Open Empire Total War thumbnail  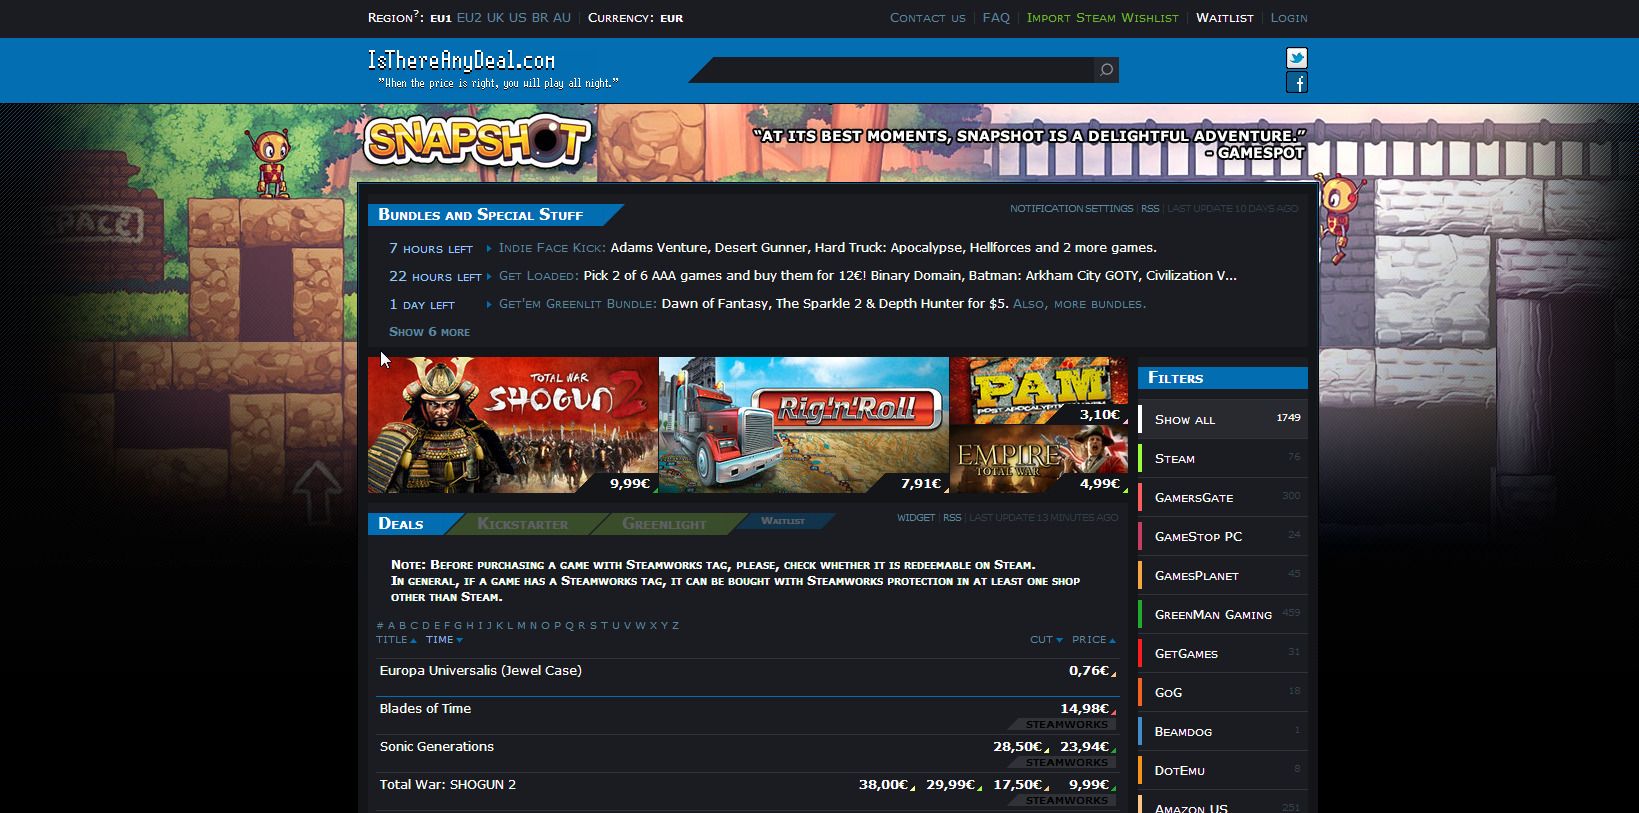[1038, 459]
